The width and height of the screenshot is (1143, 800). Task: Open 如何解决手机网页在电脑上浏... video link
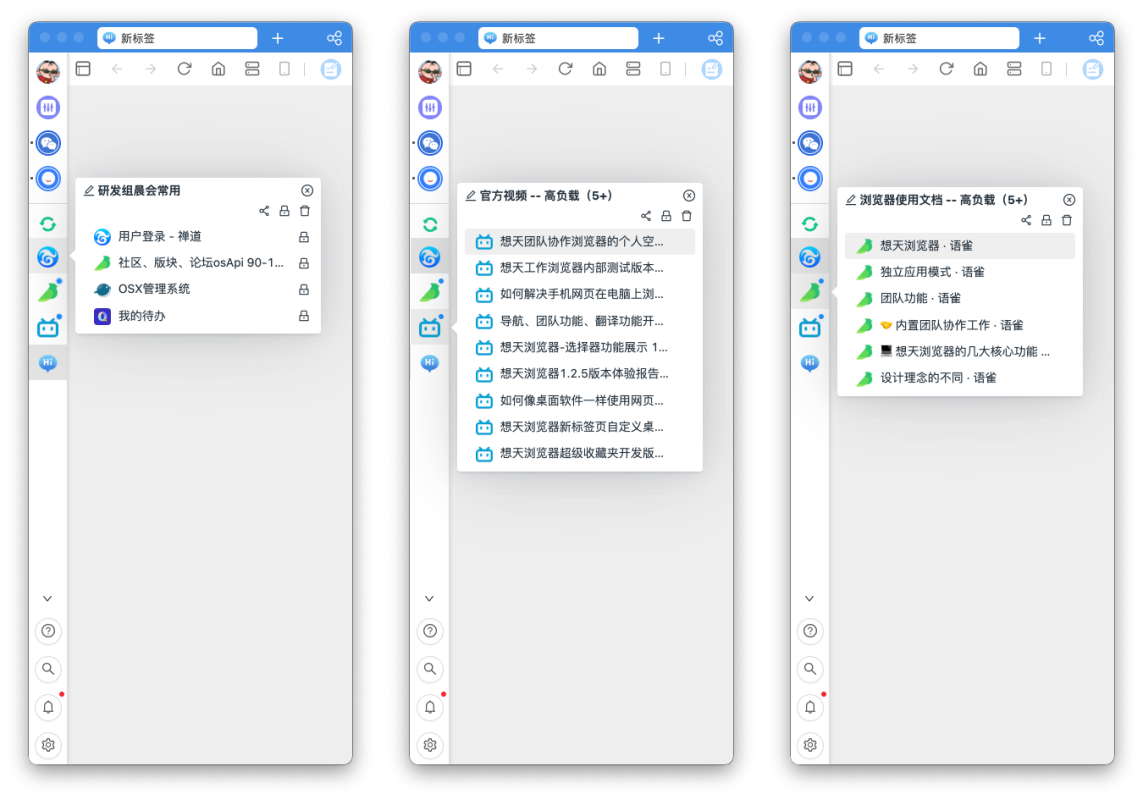coord(581,294)
